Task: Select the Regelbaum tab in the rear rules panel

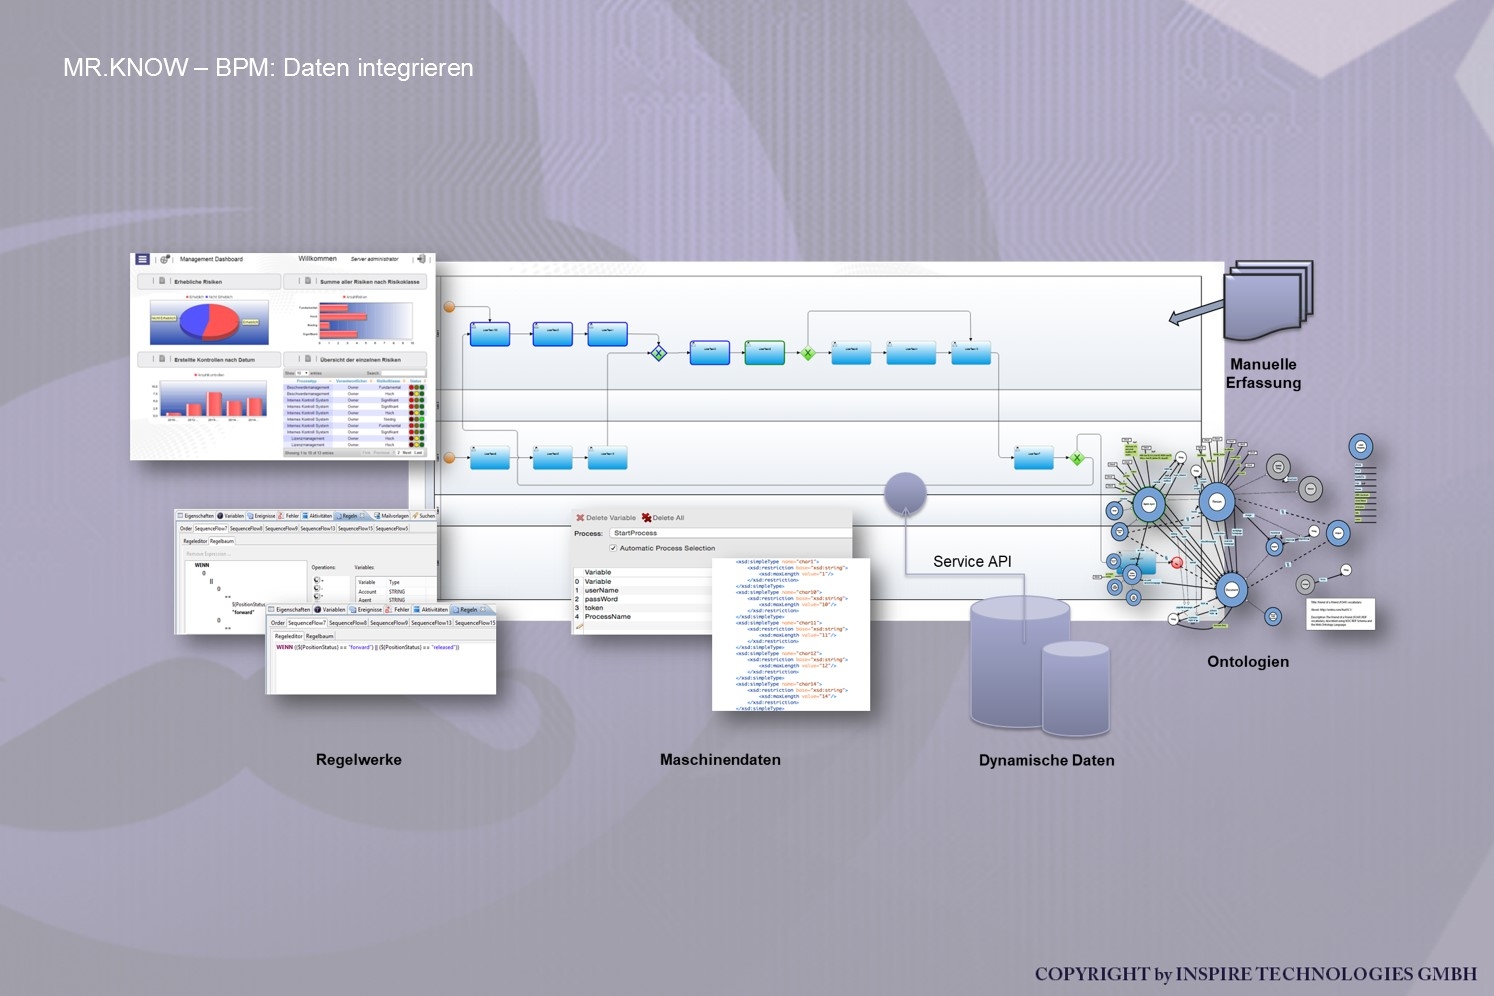Action: click(x=222, y=541)
